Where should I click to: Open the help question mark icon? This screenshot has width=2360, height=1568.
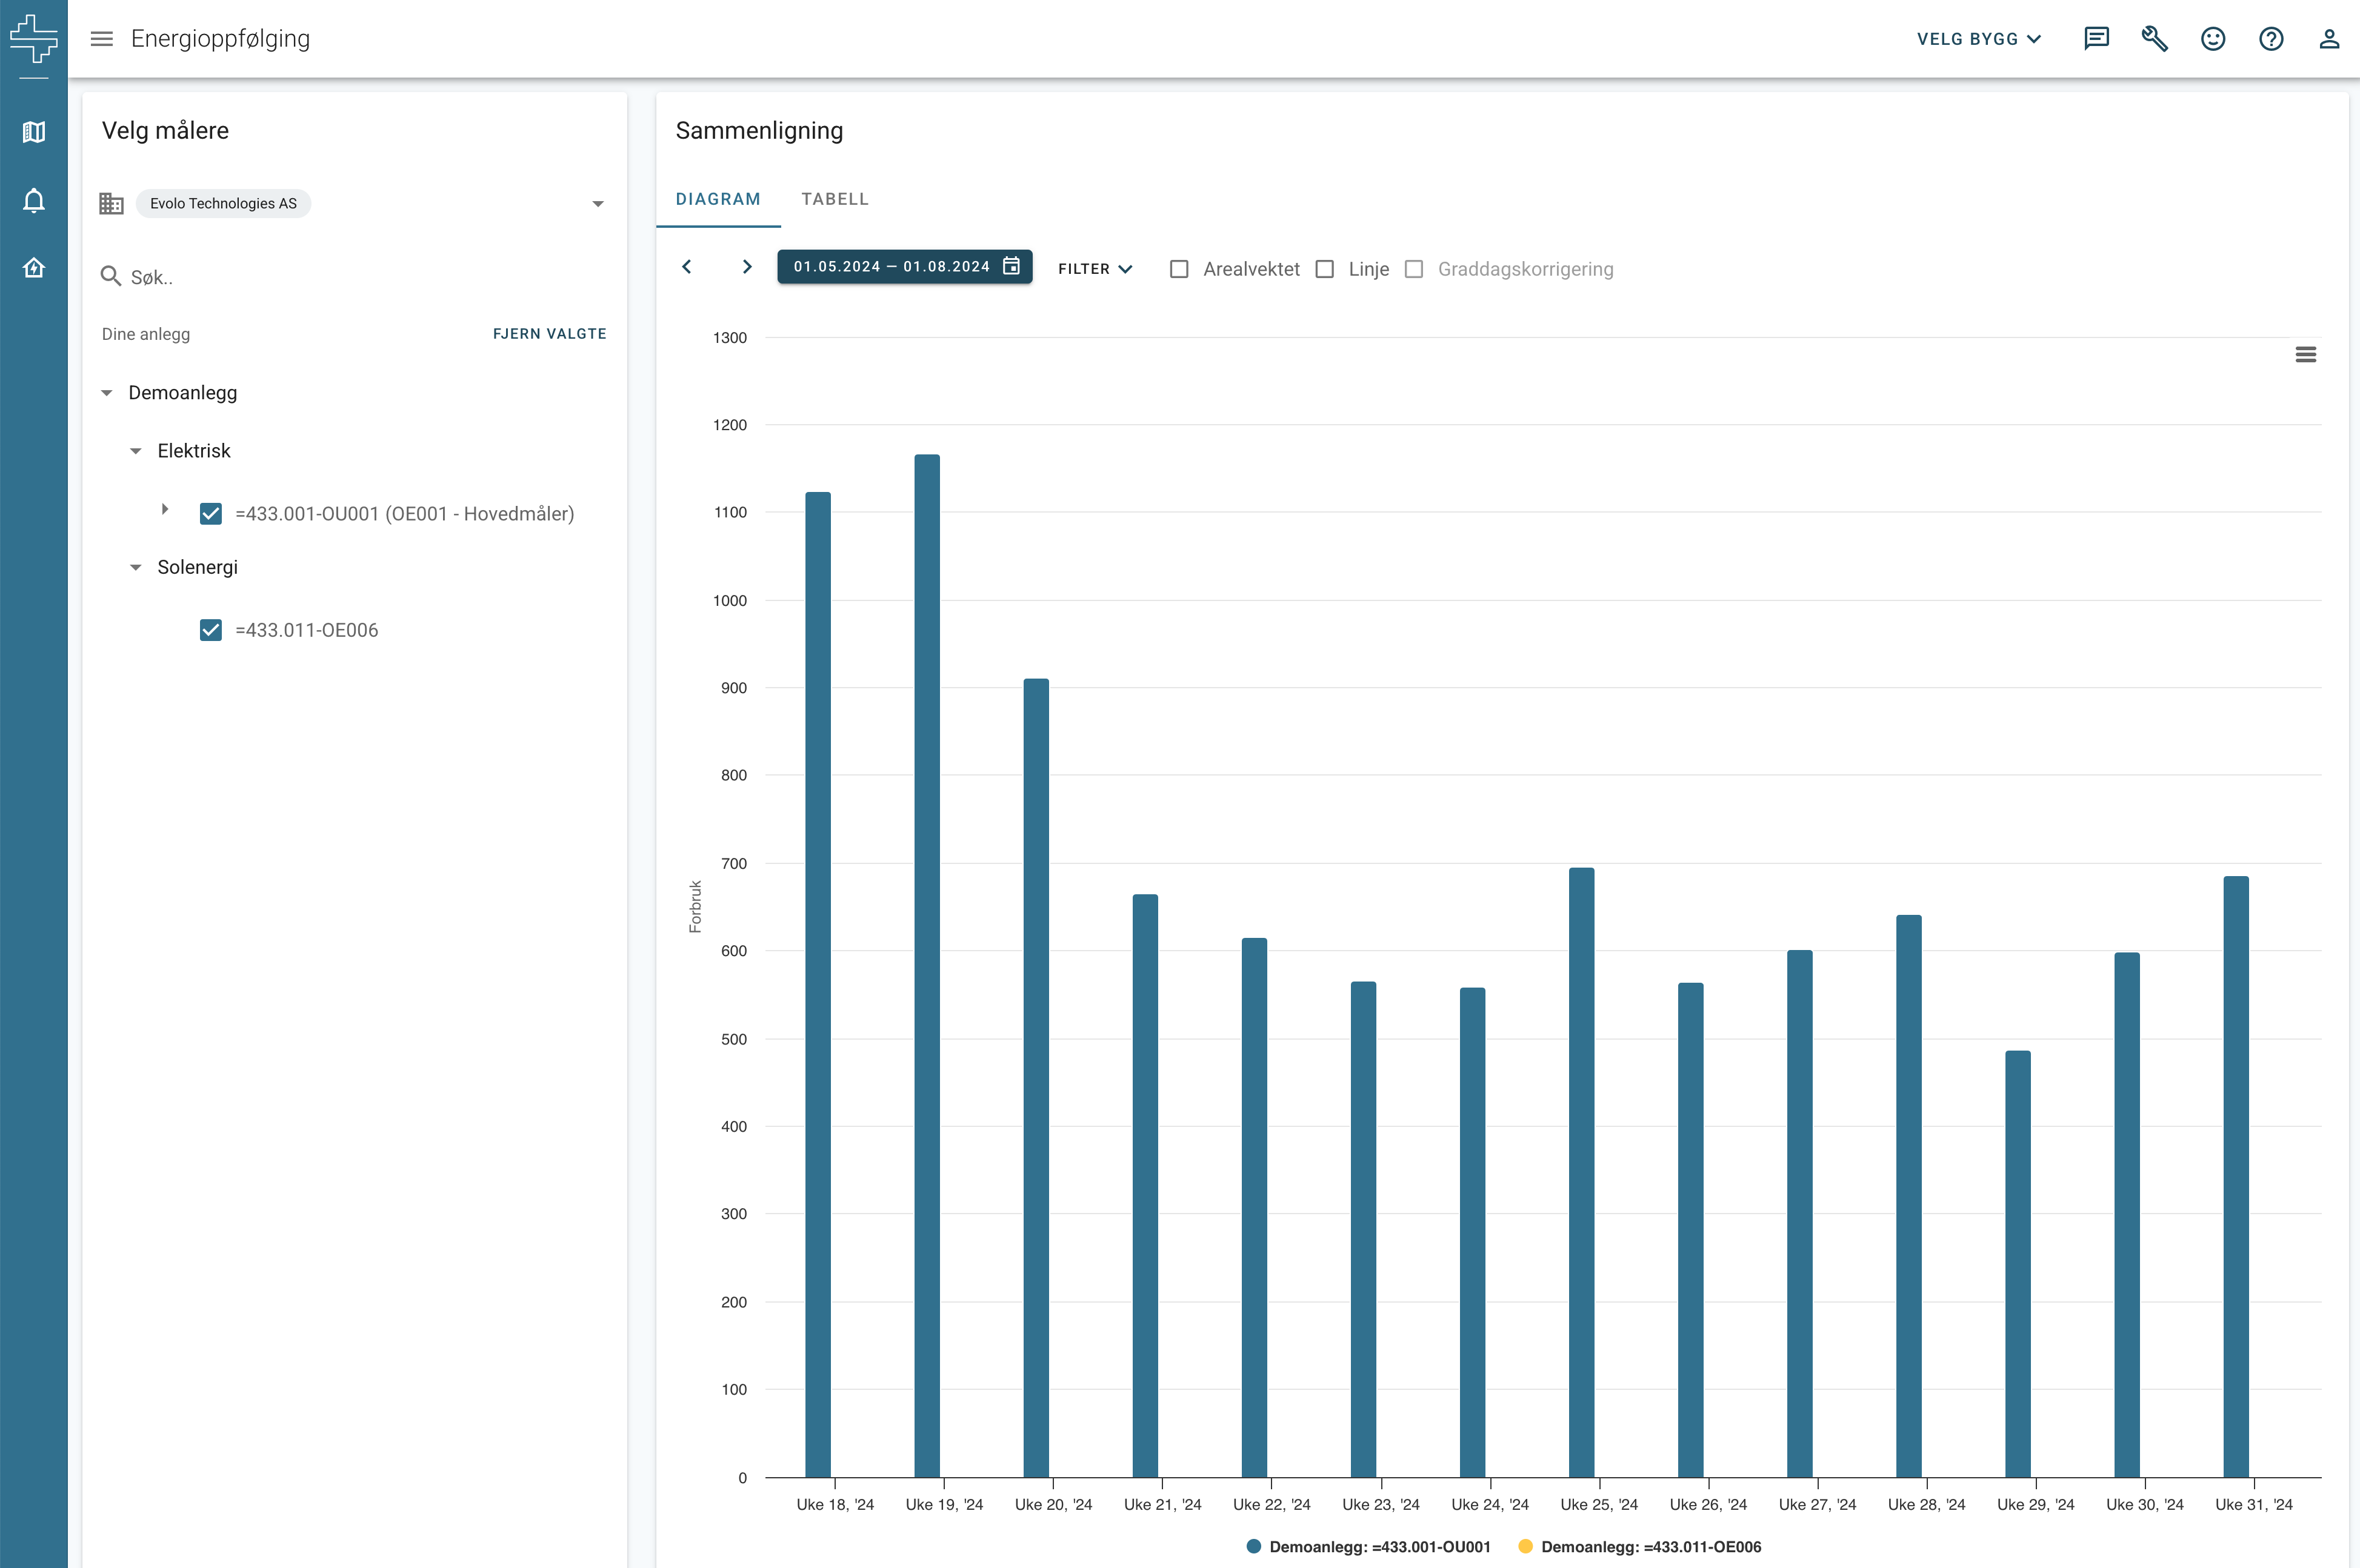2271,39
